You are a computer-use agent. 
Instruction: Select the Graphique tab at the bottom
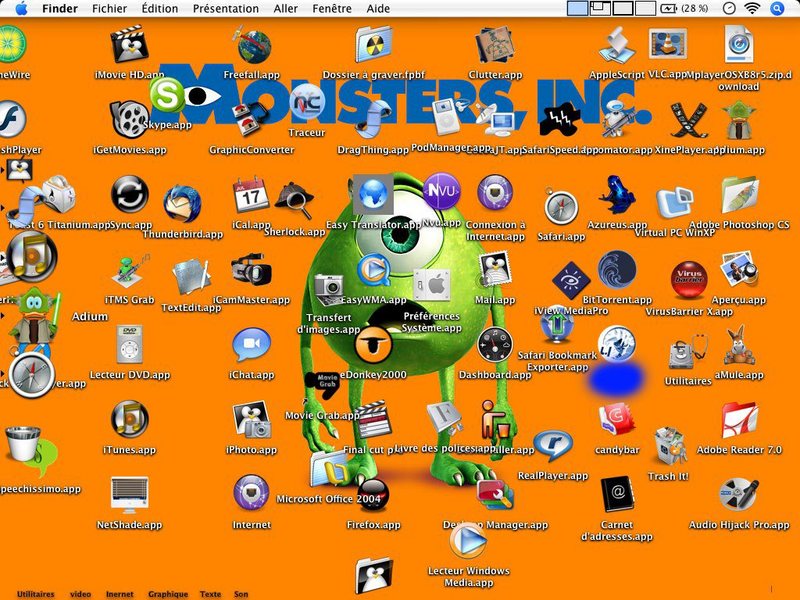coord(168,594)
